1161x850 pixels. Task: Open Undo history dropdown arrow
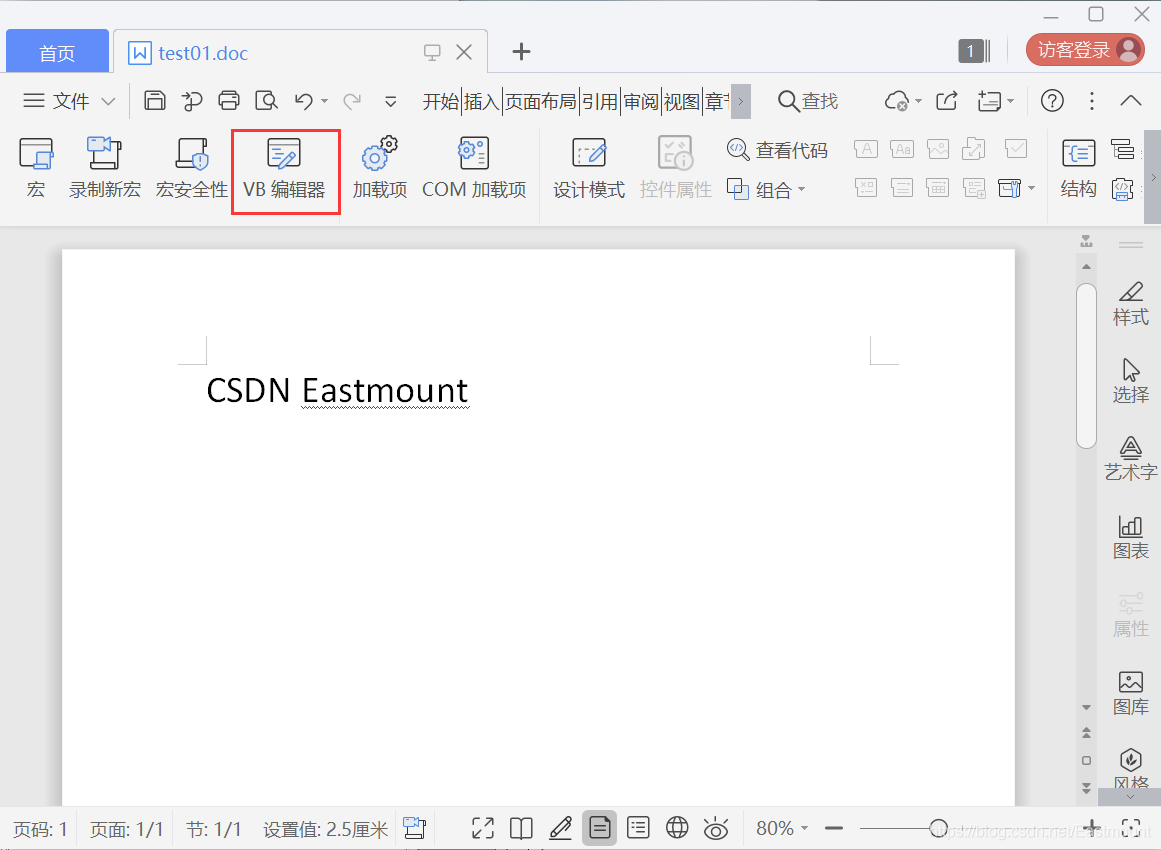pos(324,101)
